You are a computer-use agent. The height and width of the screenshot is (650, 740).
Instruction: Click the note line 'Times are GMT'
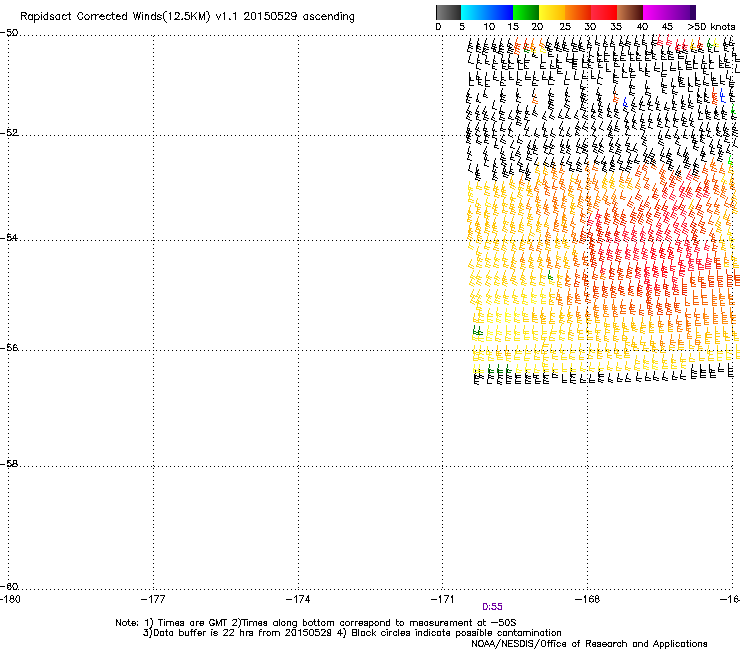pos(193,623)
